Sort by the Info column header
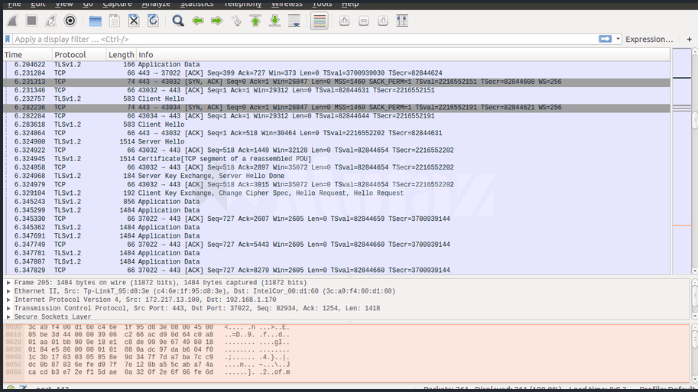The height and width of the screenshot is (392, 698). point(403,54)
